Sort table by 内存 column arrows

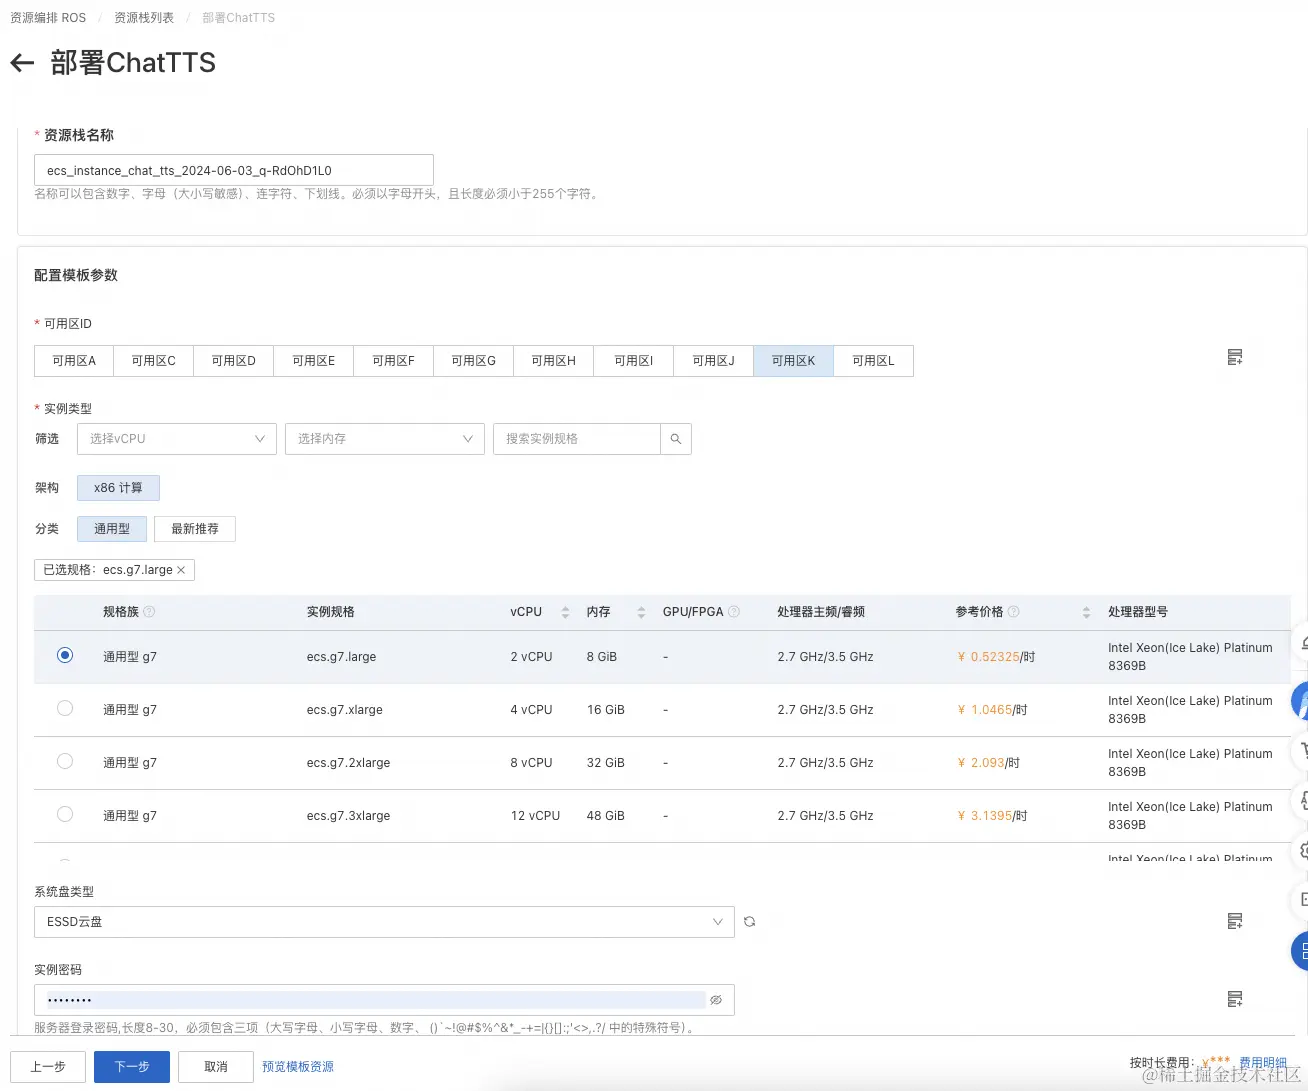(641, 612)
